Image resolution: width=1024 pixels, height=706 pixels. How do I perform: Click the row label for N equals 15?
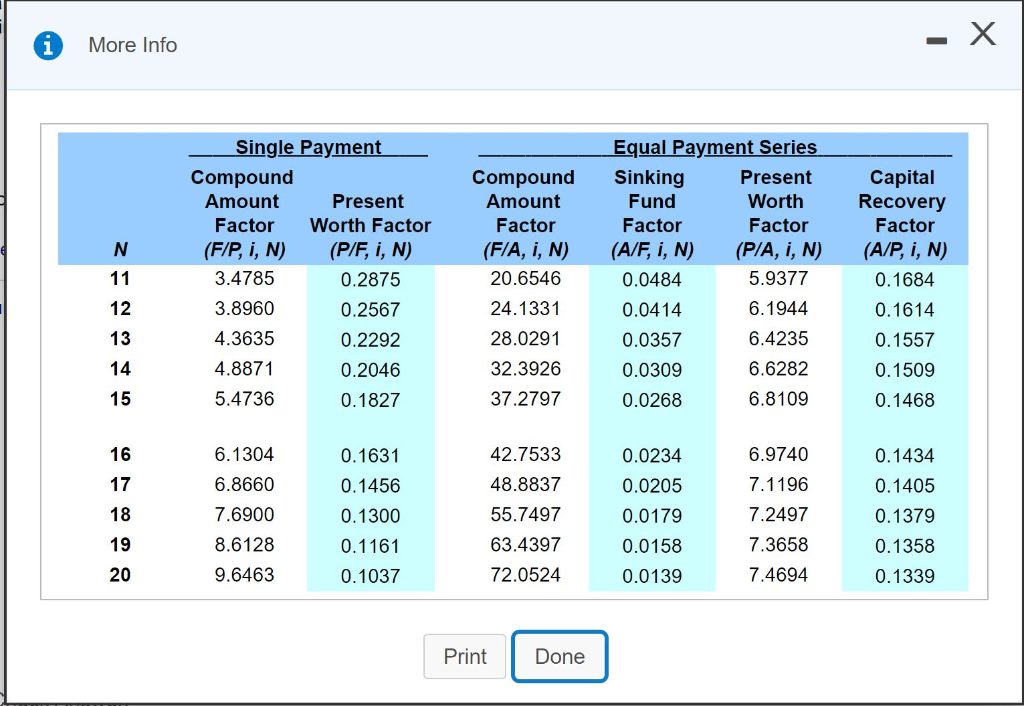pyautogui.click(x=120, y=399)
